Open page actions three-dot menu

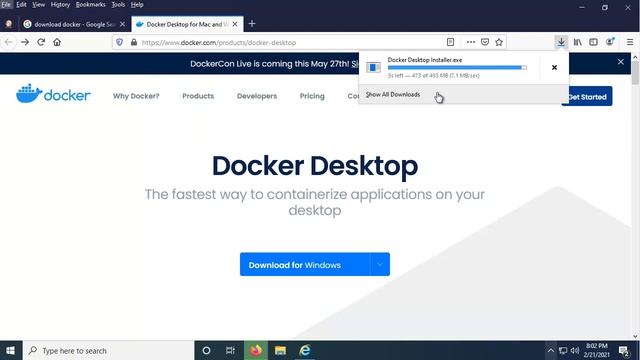pyautogui.click(x=471, y=42)
